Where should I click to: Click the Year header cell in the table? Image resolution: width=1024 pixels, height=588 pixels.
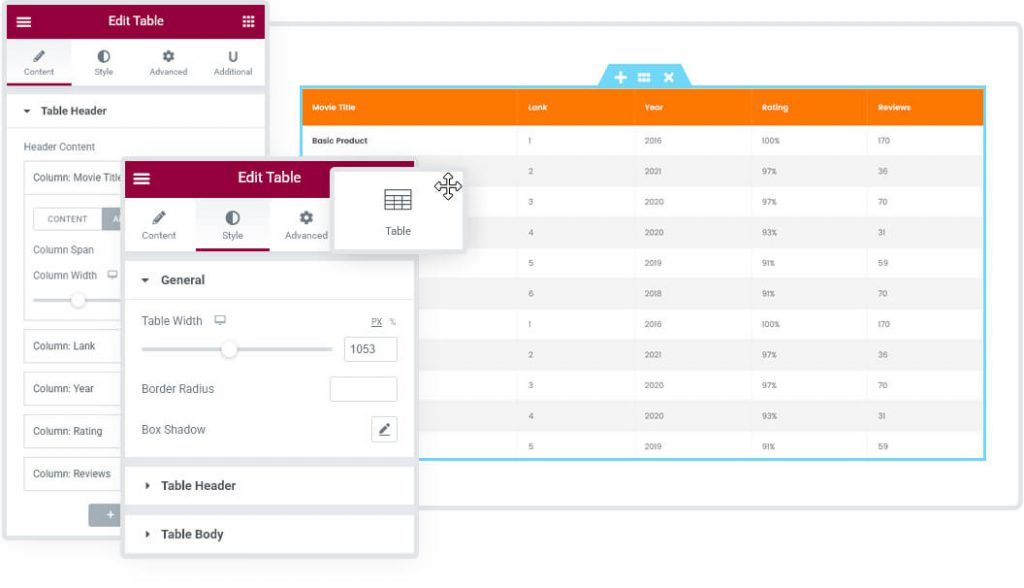pos(692,107)
